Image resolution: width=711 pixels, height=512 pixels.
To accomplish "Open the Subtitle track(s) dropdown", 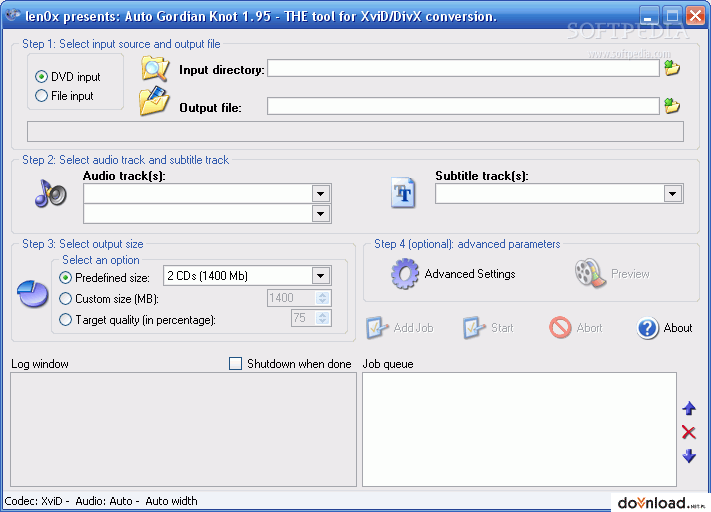I will click(x=673, y=194).
